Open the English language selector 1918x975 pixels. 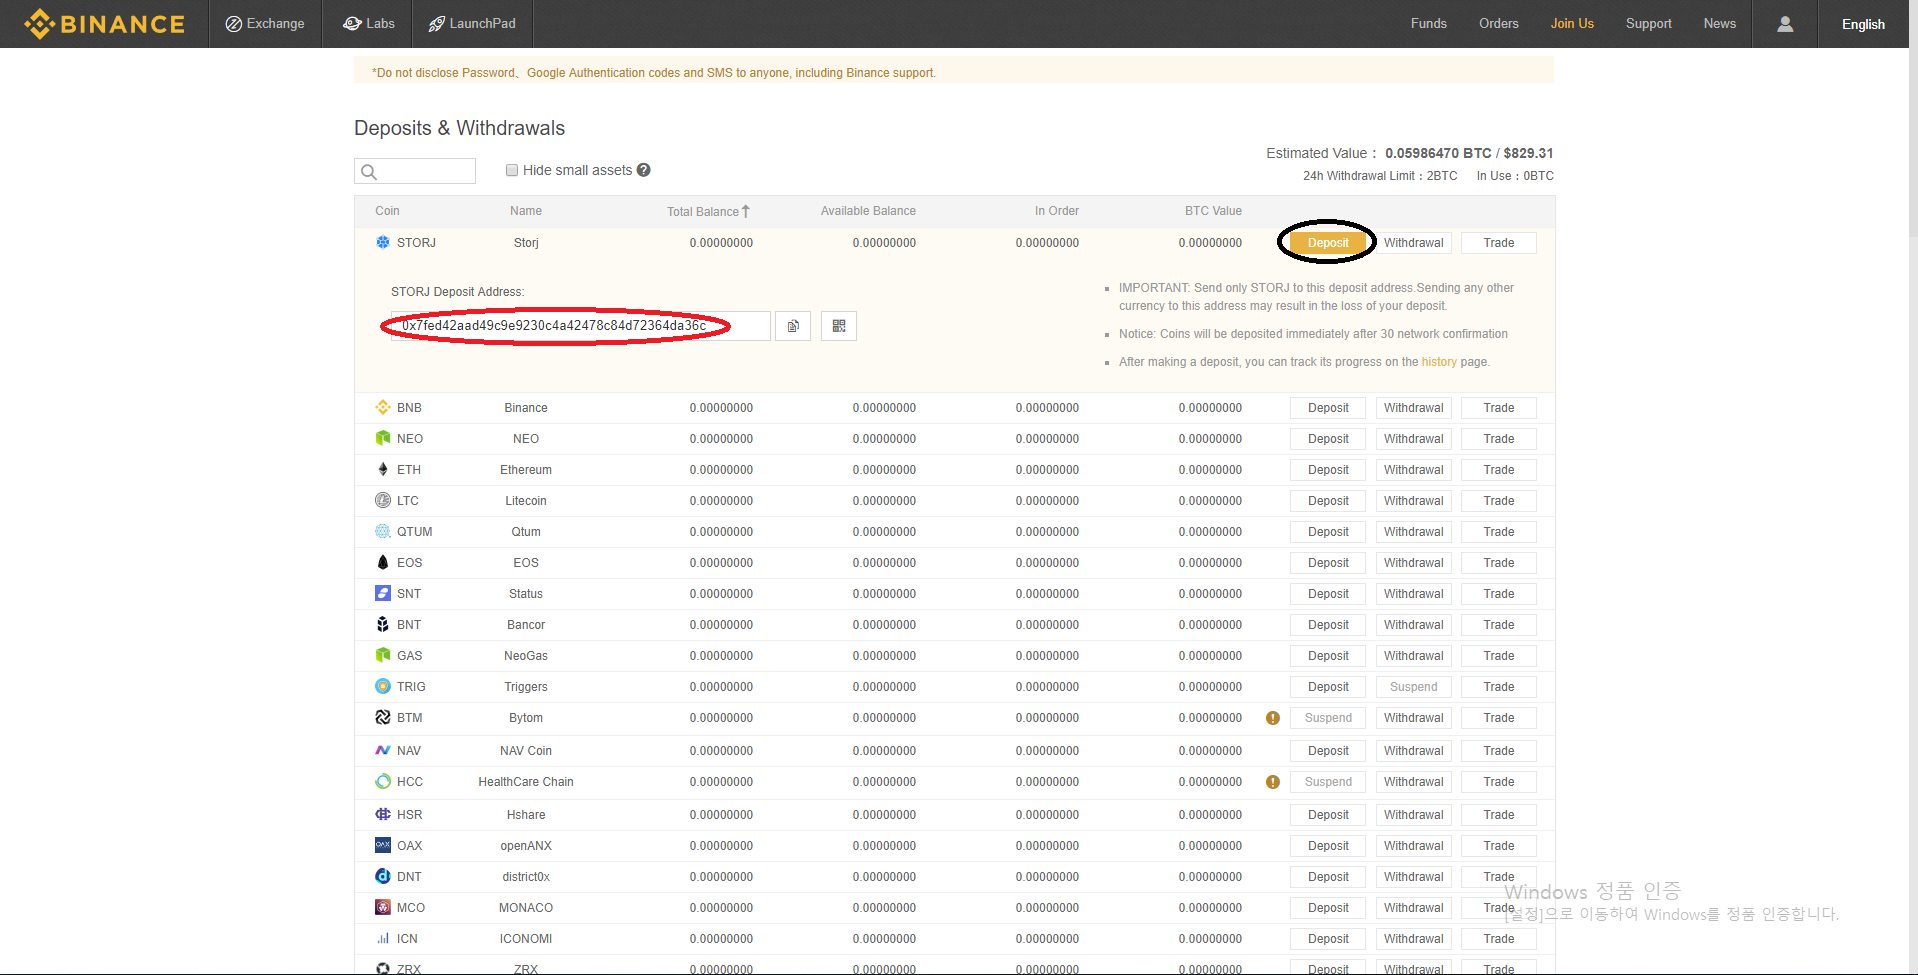click(1863, 24)
